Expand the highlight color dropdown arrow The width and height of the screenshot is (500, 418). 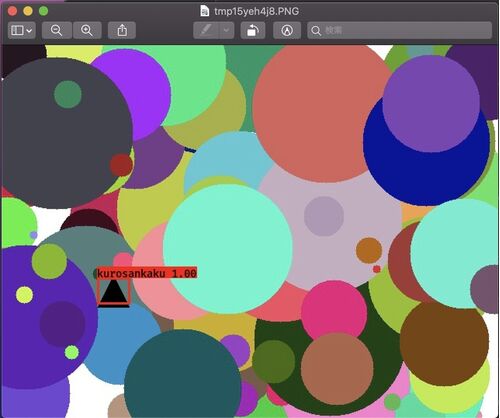click(226, 30)
